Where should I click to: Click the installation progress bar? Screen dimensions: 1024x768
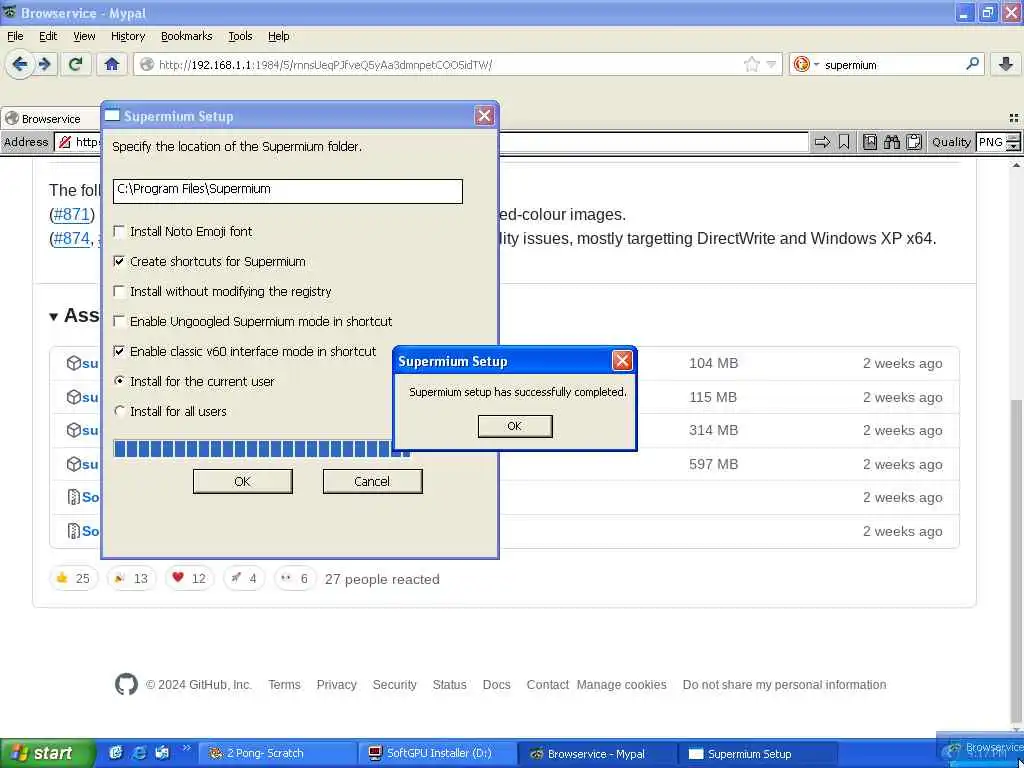(261, 448)
